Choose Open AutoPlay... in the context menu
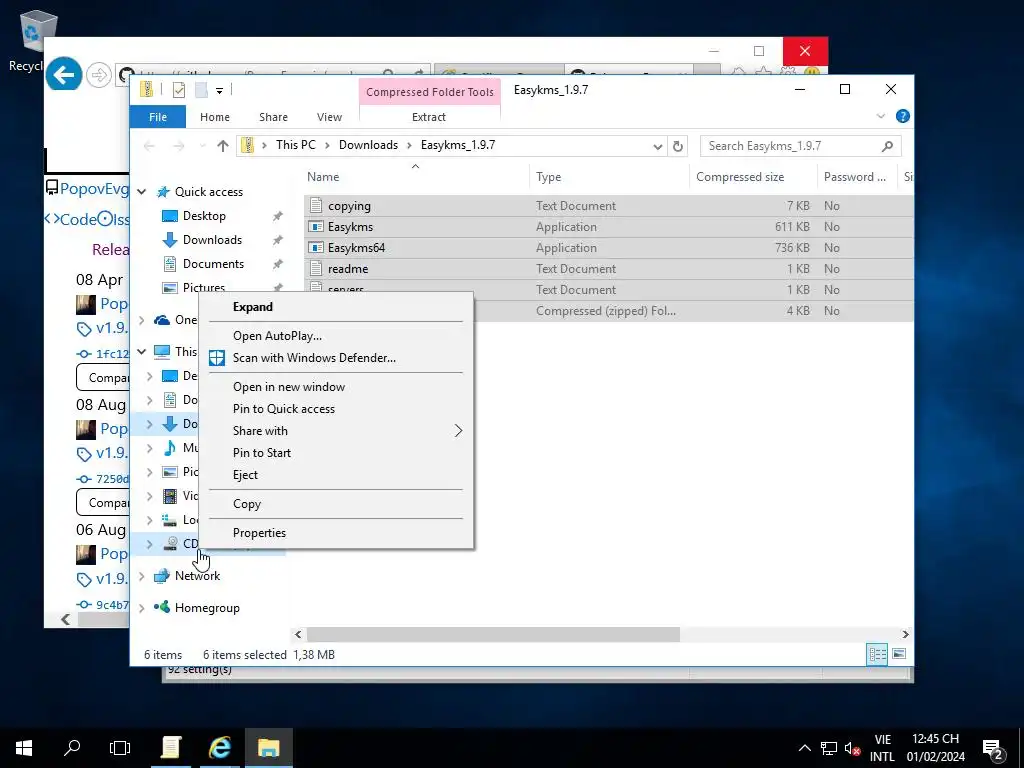 point(336,336)
